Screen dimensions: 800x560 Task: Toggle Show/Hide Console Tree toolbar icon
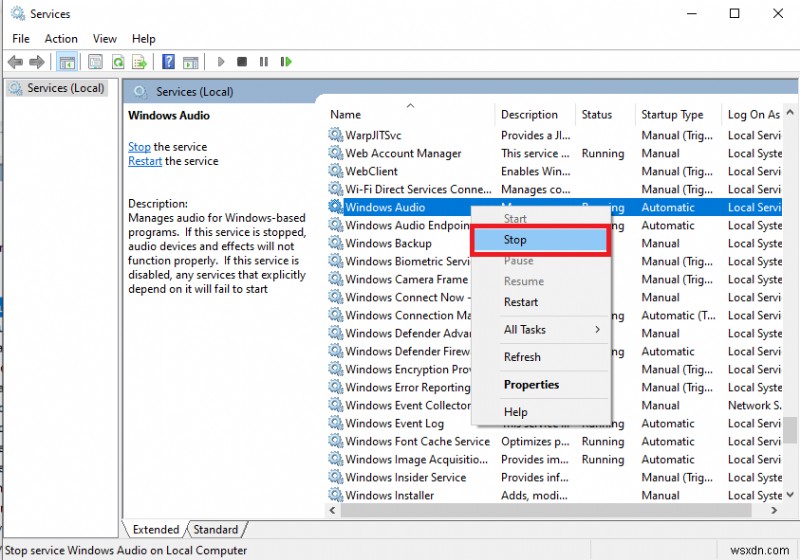pyautogui.click(x=67, y=62)
